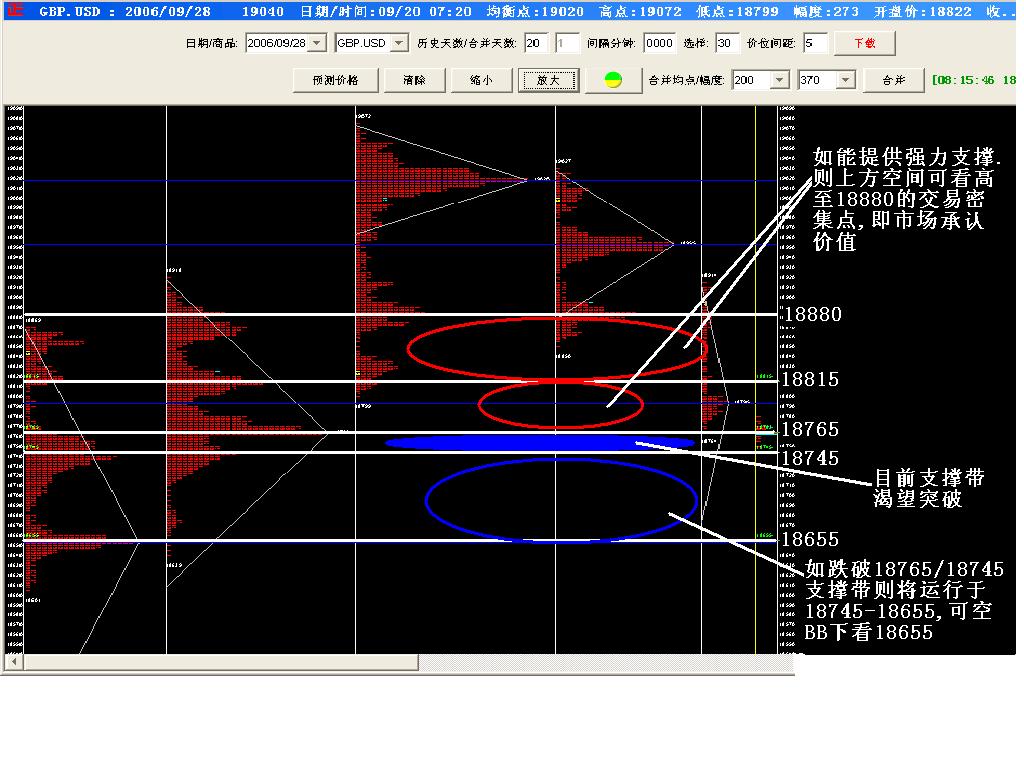
Task: Click the yellow-green circle indicator button
Action: click(x=613, y=80)
